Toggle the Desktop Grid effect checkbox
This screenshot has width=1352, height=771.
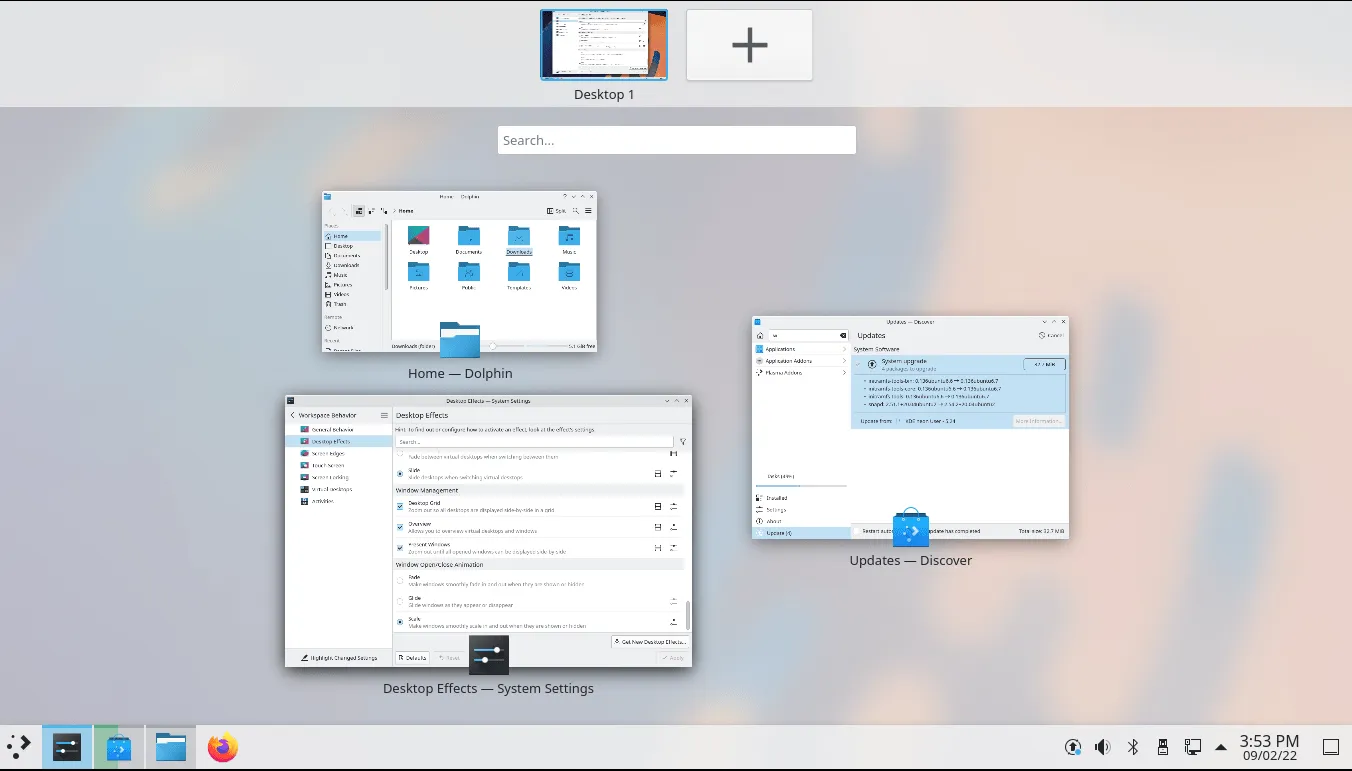tap(400, 506)
